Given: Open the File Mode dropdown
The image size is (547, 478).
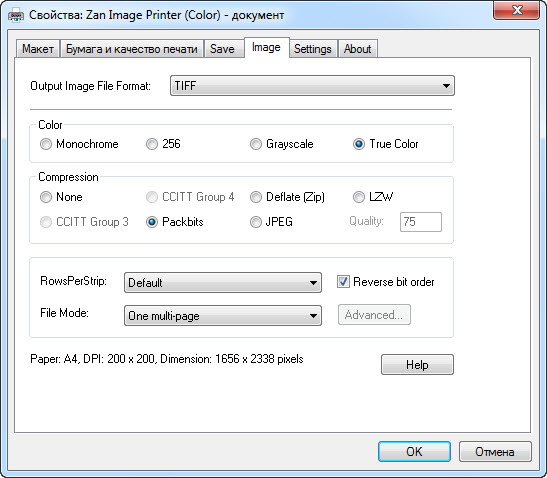Looking at the screenshot, I should pos(223,315).
